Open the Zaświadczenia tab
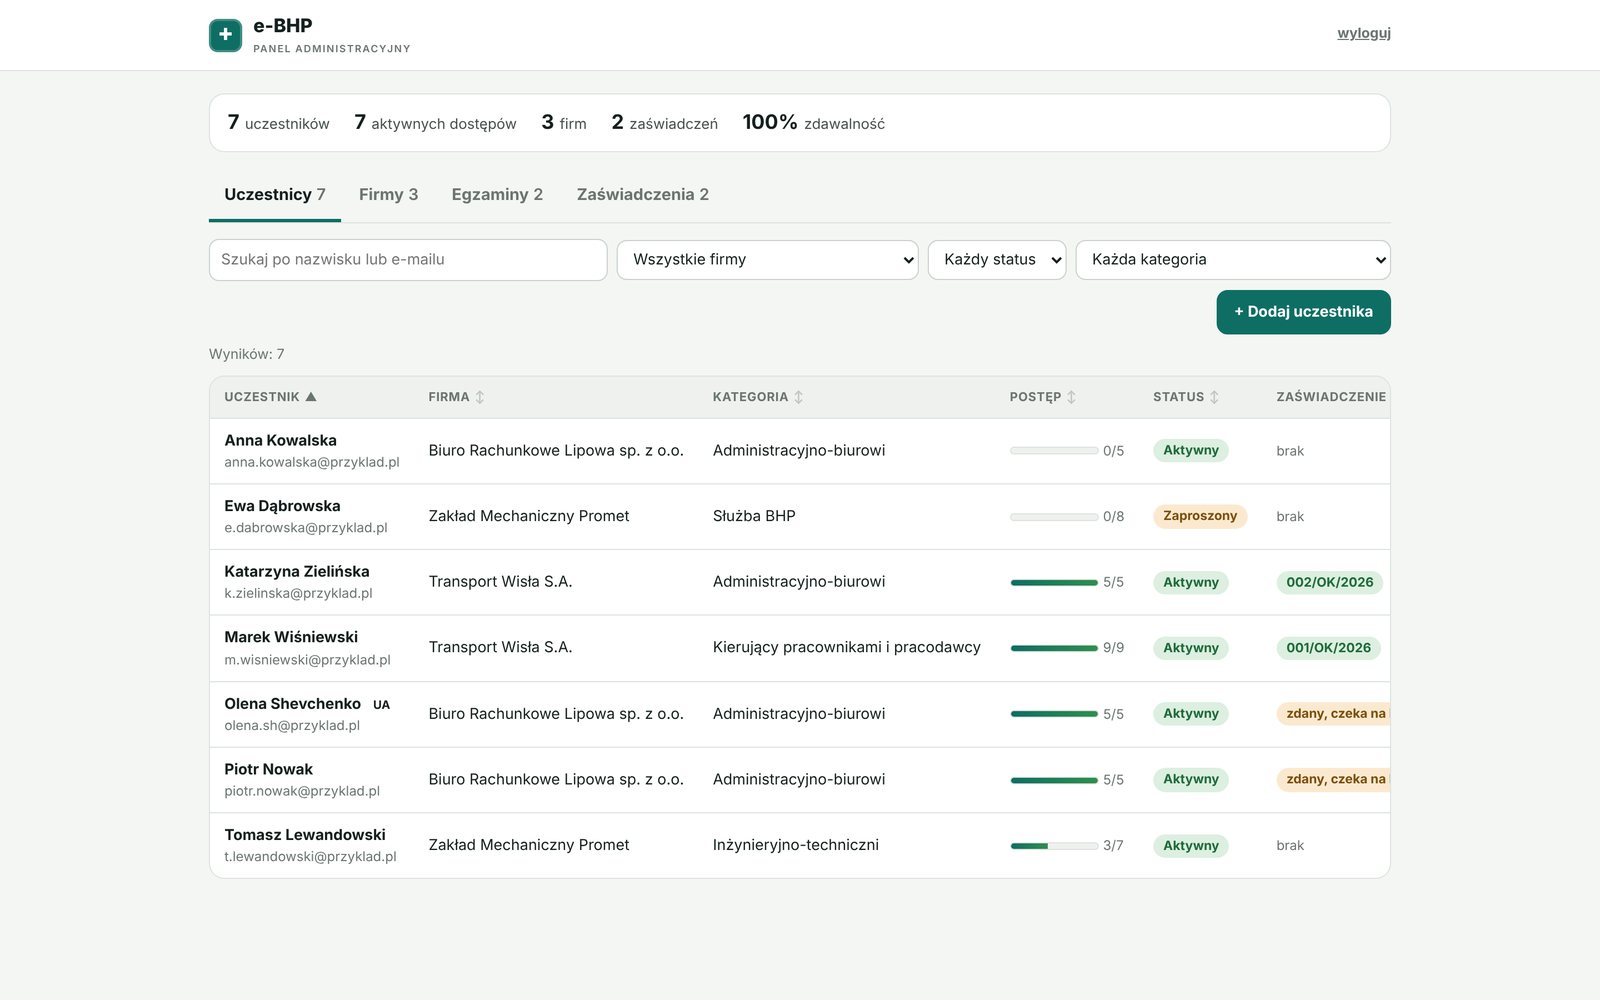 click(x=643, y=195)
